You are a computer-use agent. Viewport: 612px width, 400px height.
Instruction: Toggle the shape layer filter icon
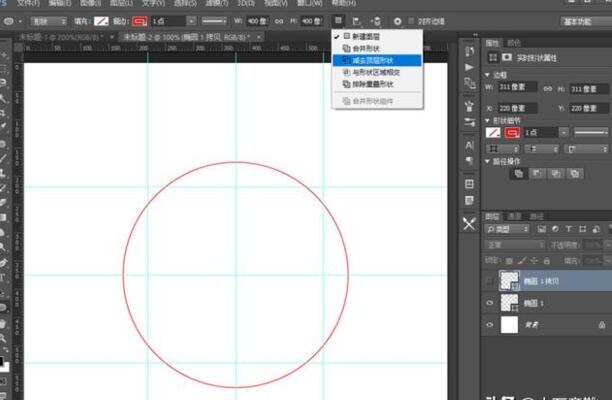[582, 229]
